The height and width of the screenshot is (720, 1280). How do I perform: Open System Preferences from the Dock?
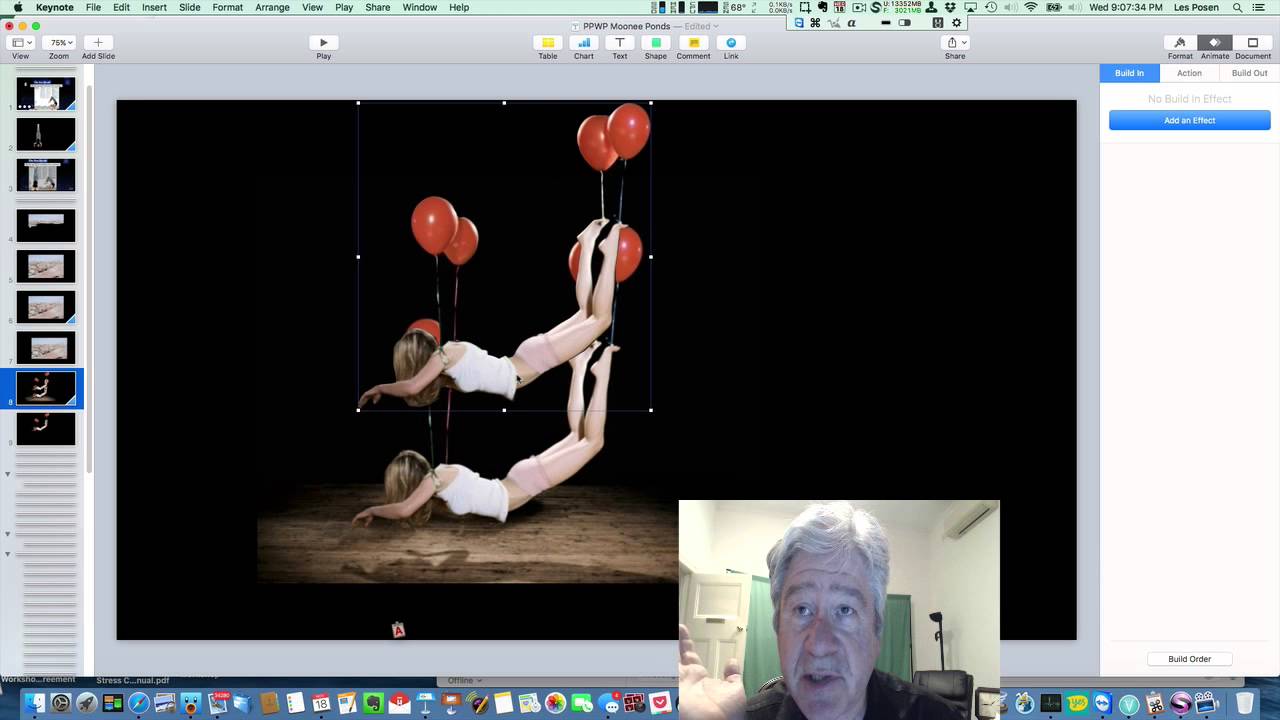pos(61,703)
